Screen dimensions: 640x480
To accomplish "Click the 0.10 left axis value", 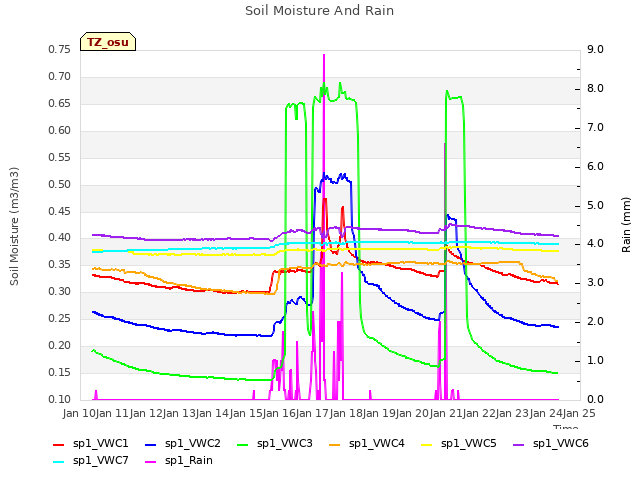I will [60, 399].
